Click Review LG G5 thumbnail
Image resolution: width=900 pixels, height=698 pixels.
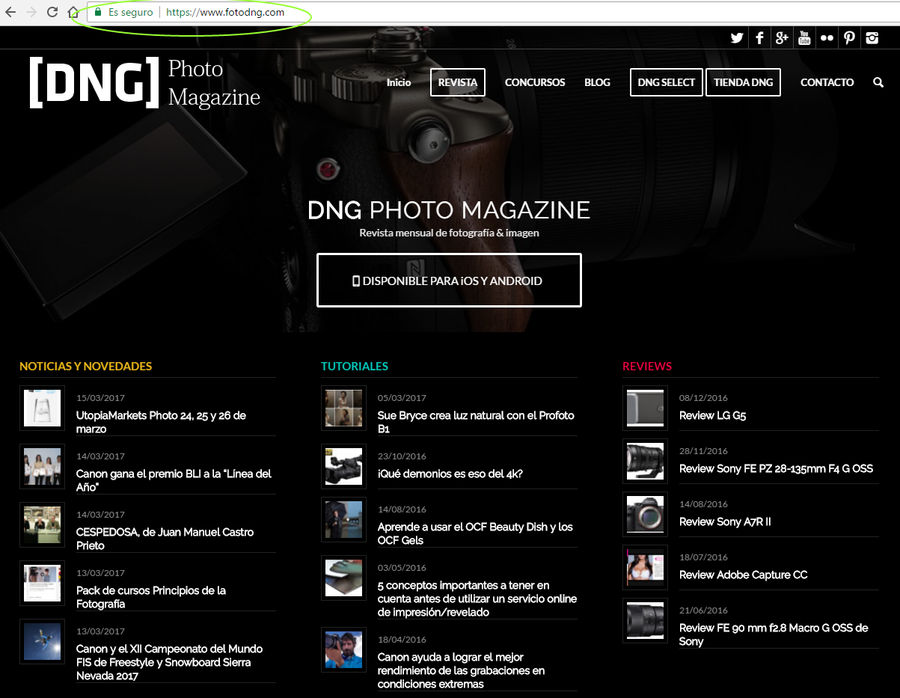point(645,408)
